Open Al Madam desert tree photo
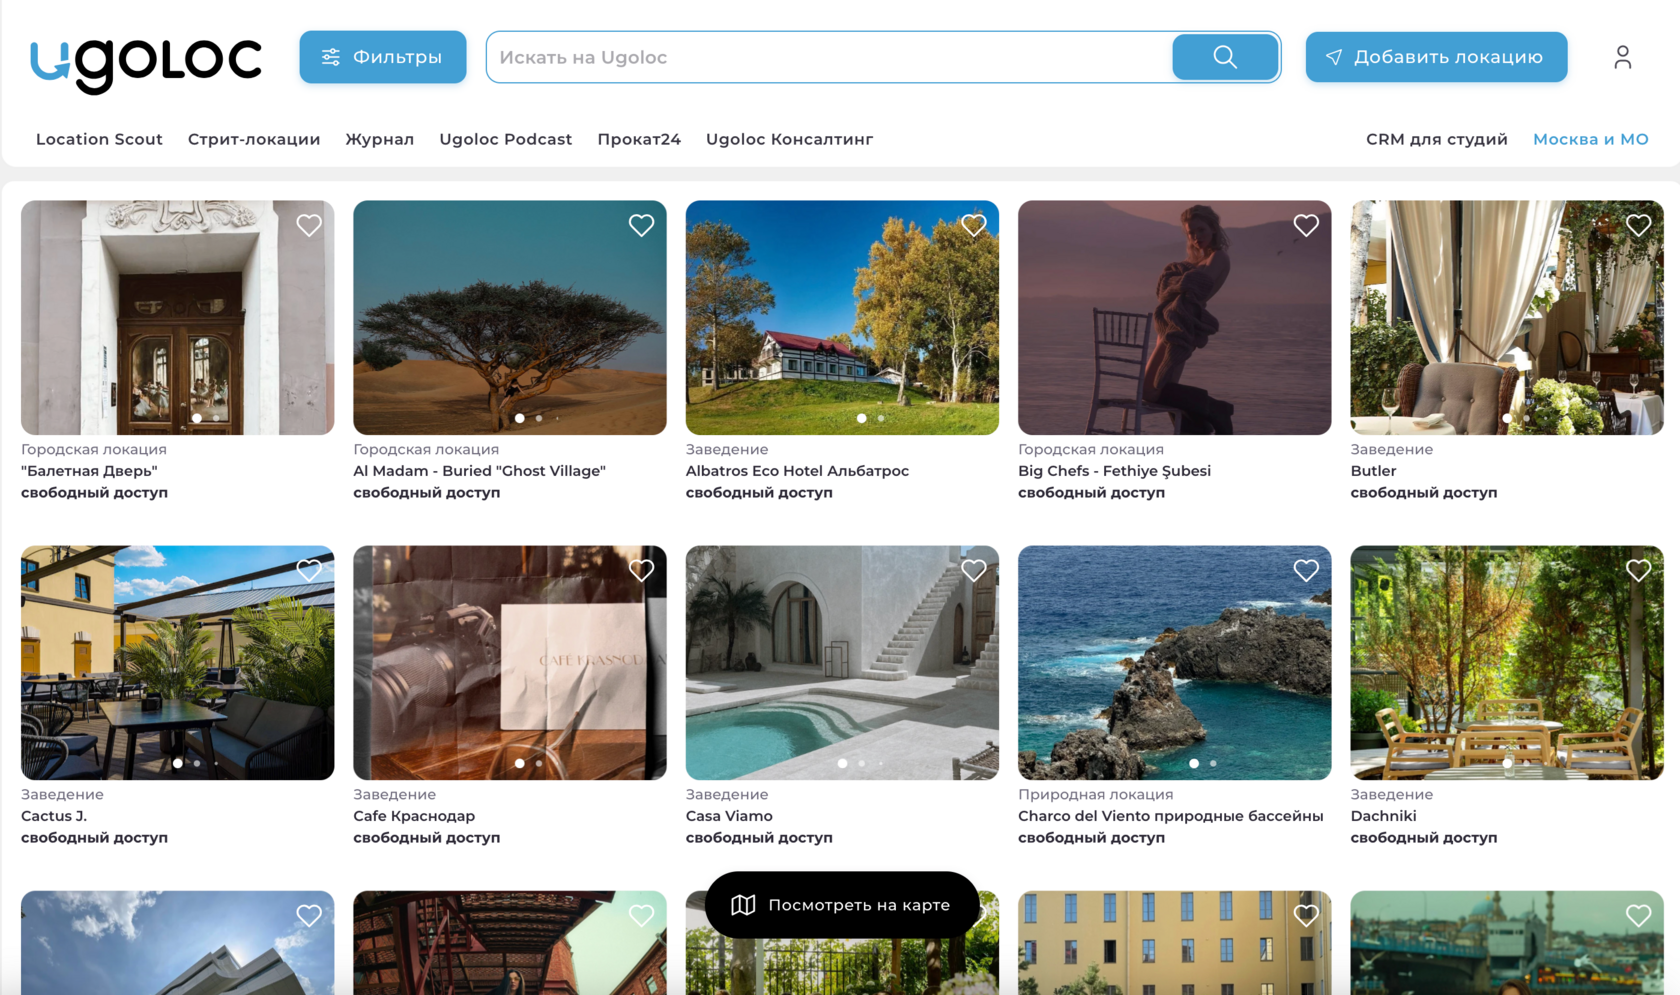1680x995 pixels. 510,318
